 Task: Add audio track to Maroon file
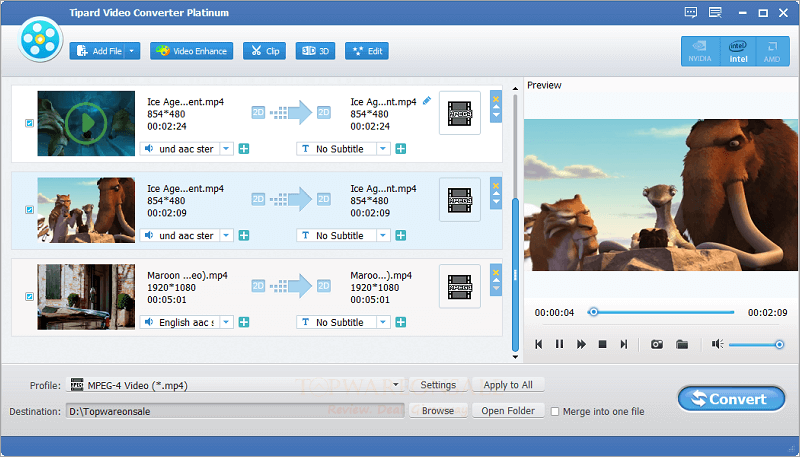[x=244, y=322]
